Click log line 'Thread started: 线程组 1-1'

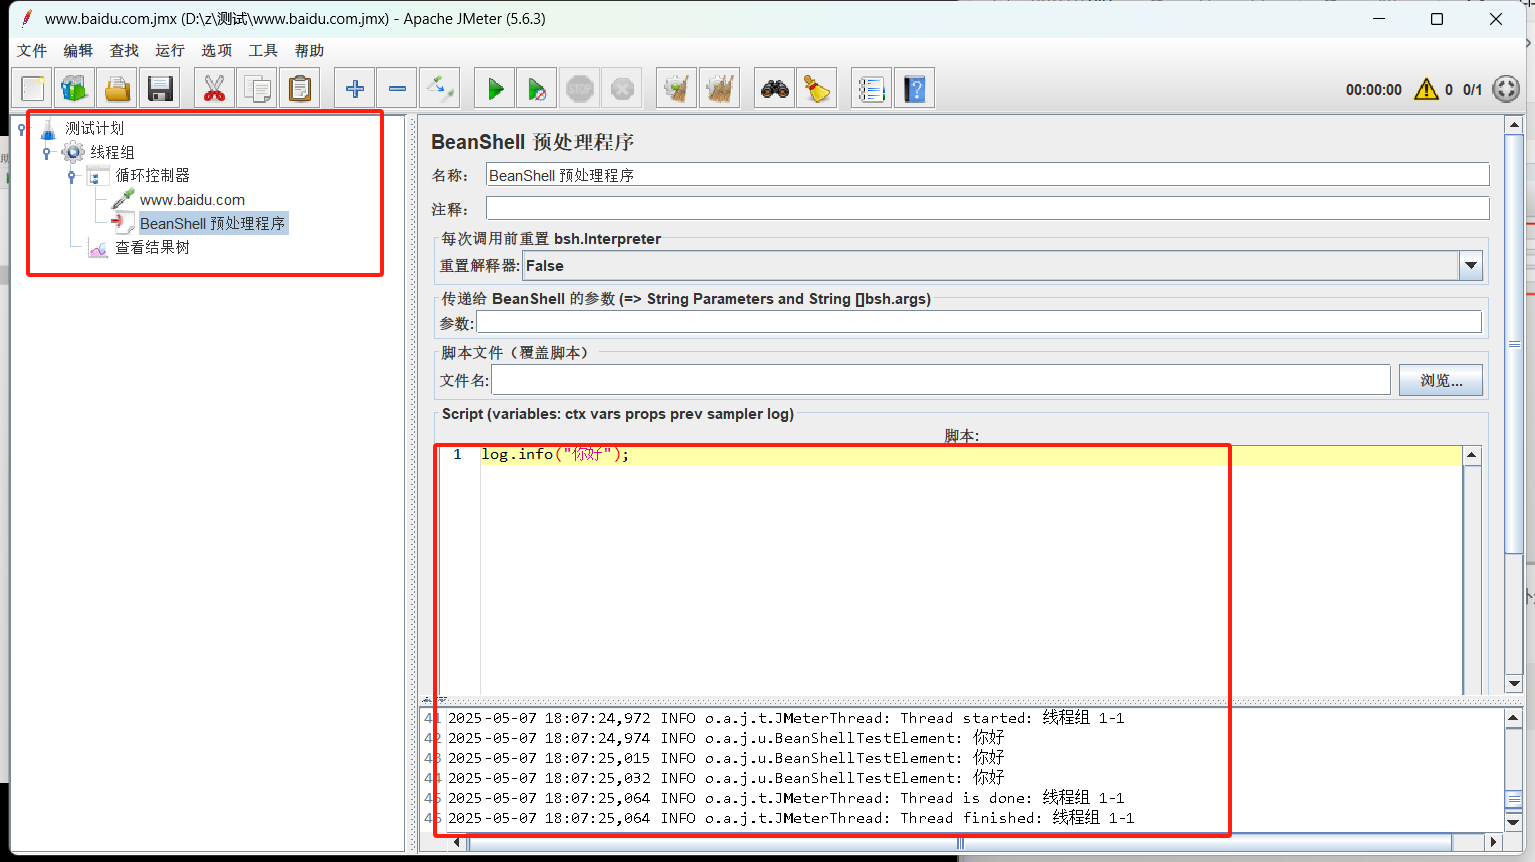(786, 718)
